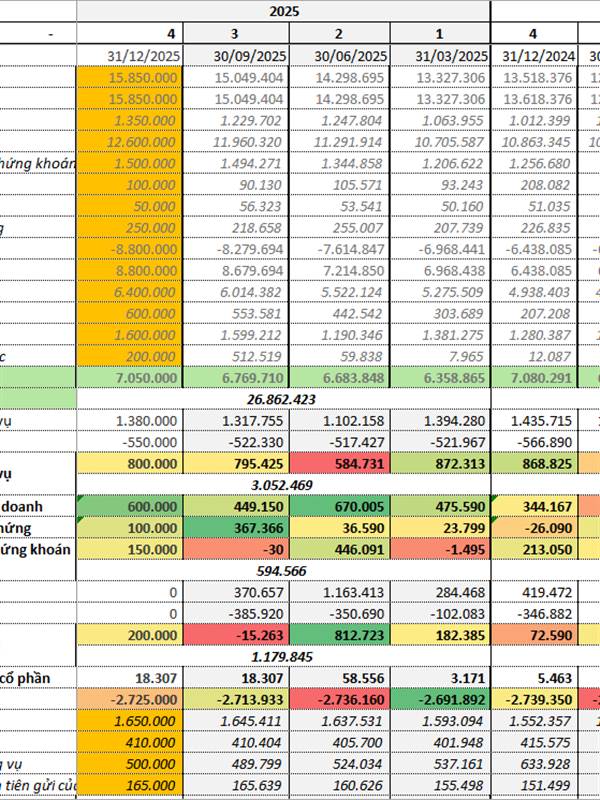Click cell containing 58.556
This screenshot has width=600, height=800.
pos(339,678)
